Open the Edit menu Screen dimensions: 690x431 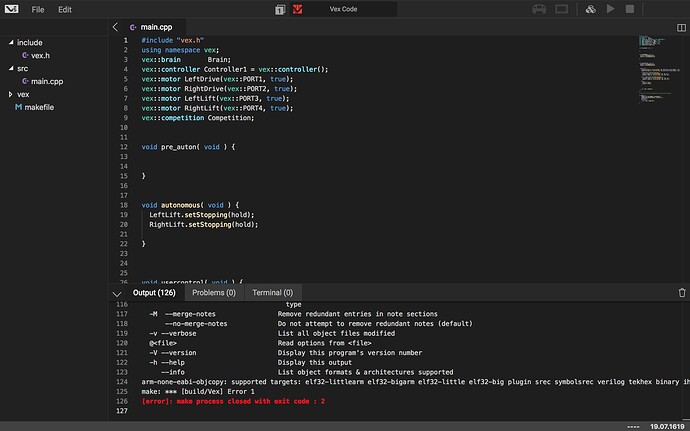pos(65,9)
